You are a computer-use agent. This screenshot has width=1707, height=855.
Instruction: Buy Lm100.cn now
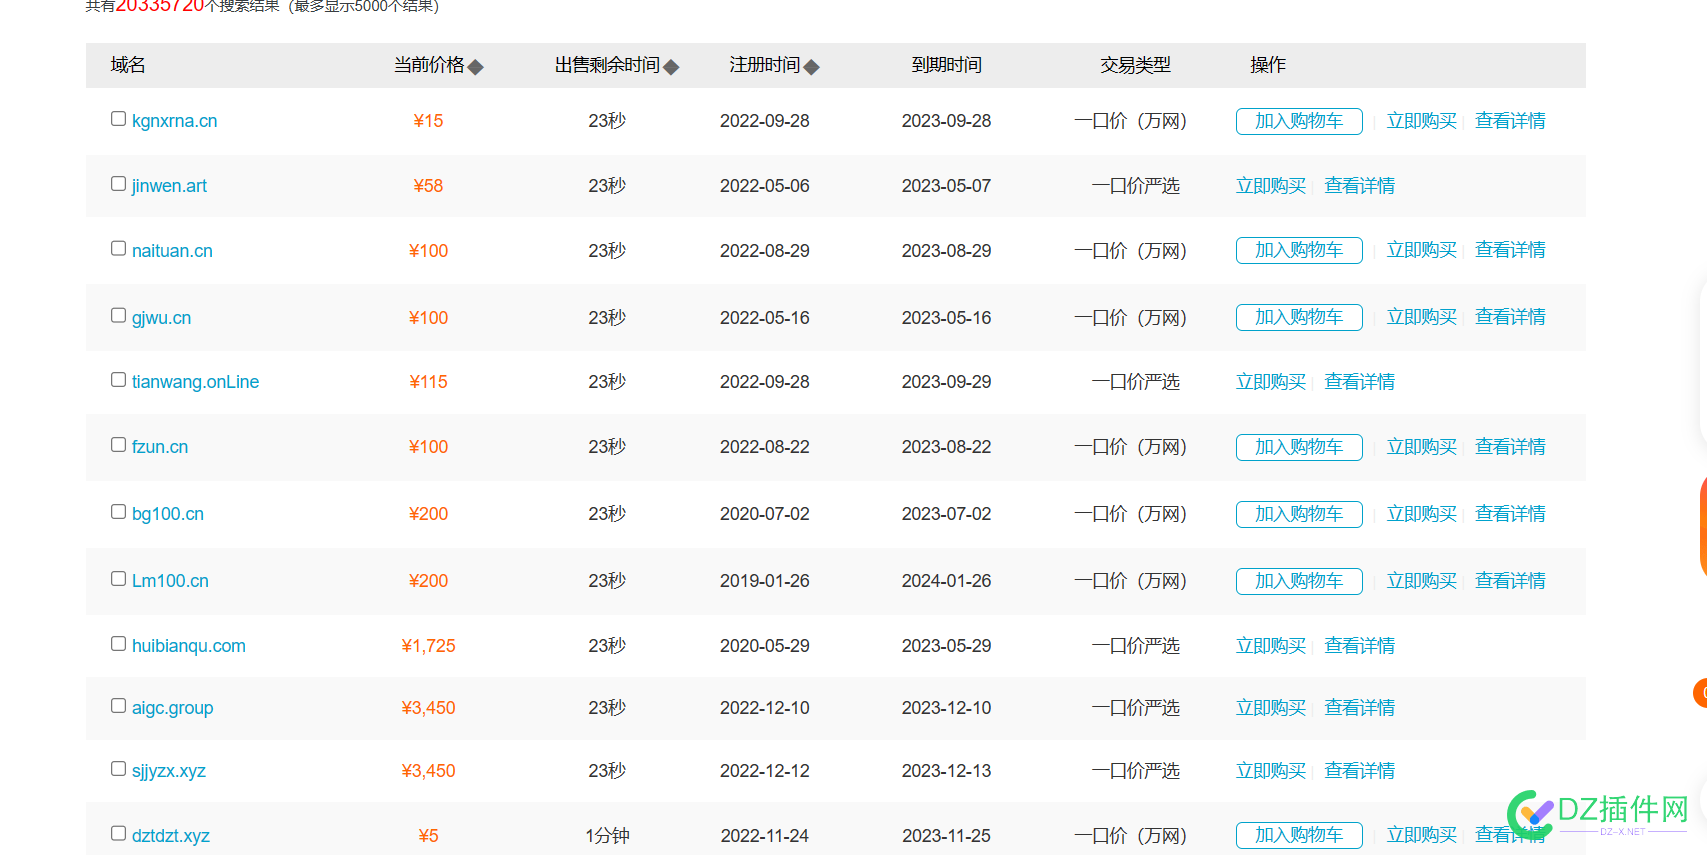[1421, 581]
